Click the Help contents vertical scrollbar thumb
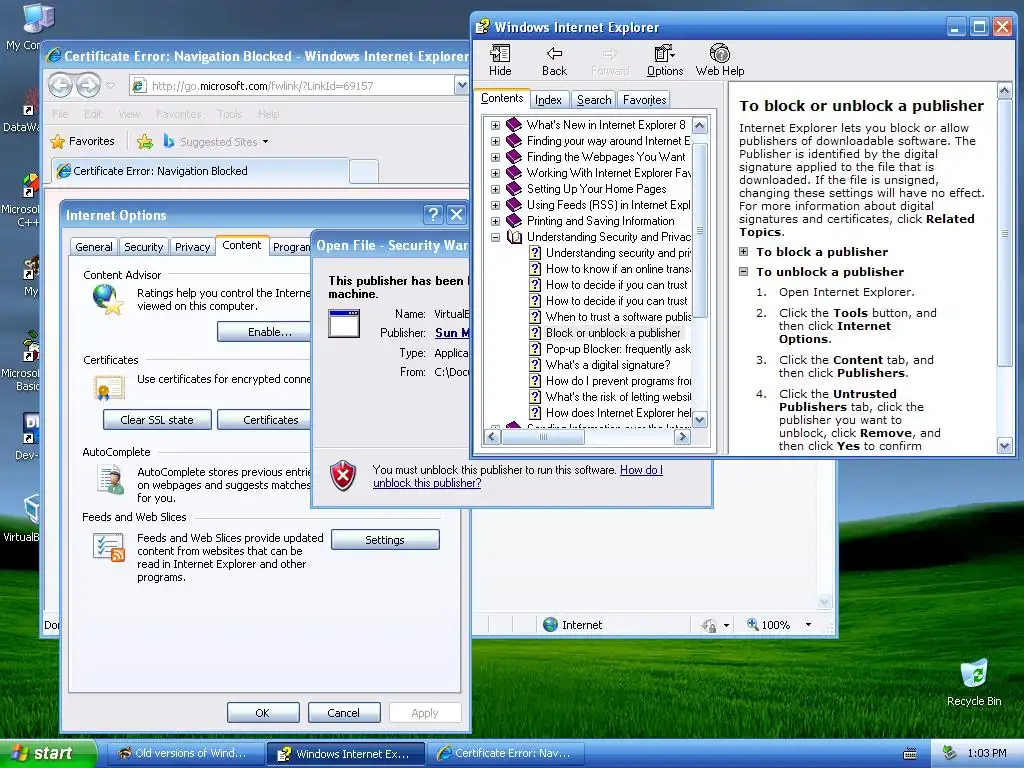Viewport: 1024px width, 768px height. coord(699,231)
